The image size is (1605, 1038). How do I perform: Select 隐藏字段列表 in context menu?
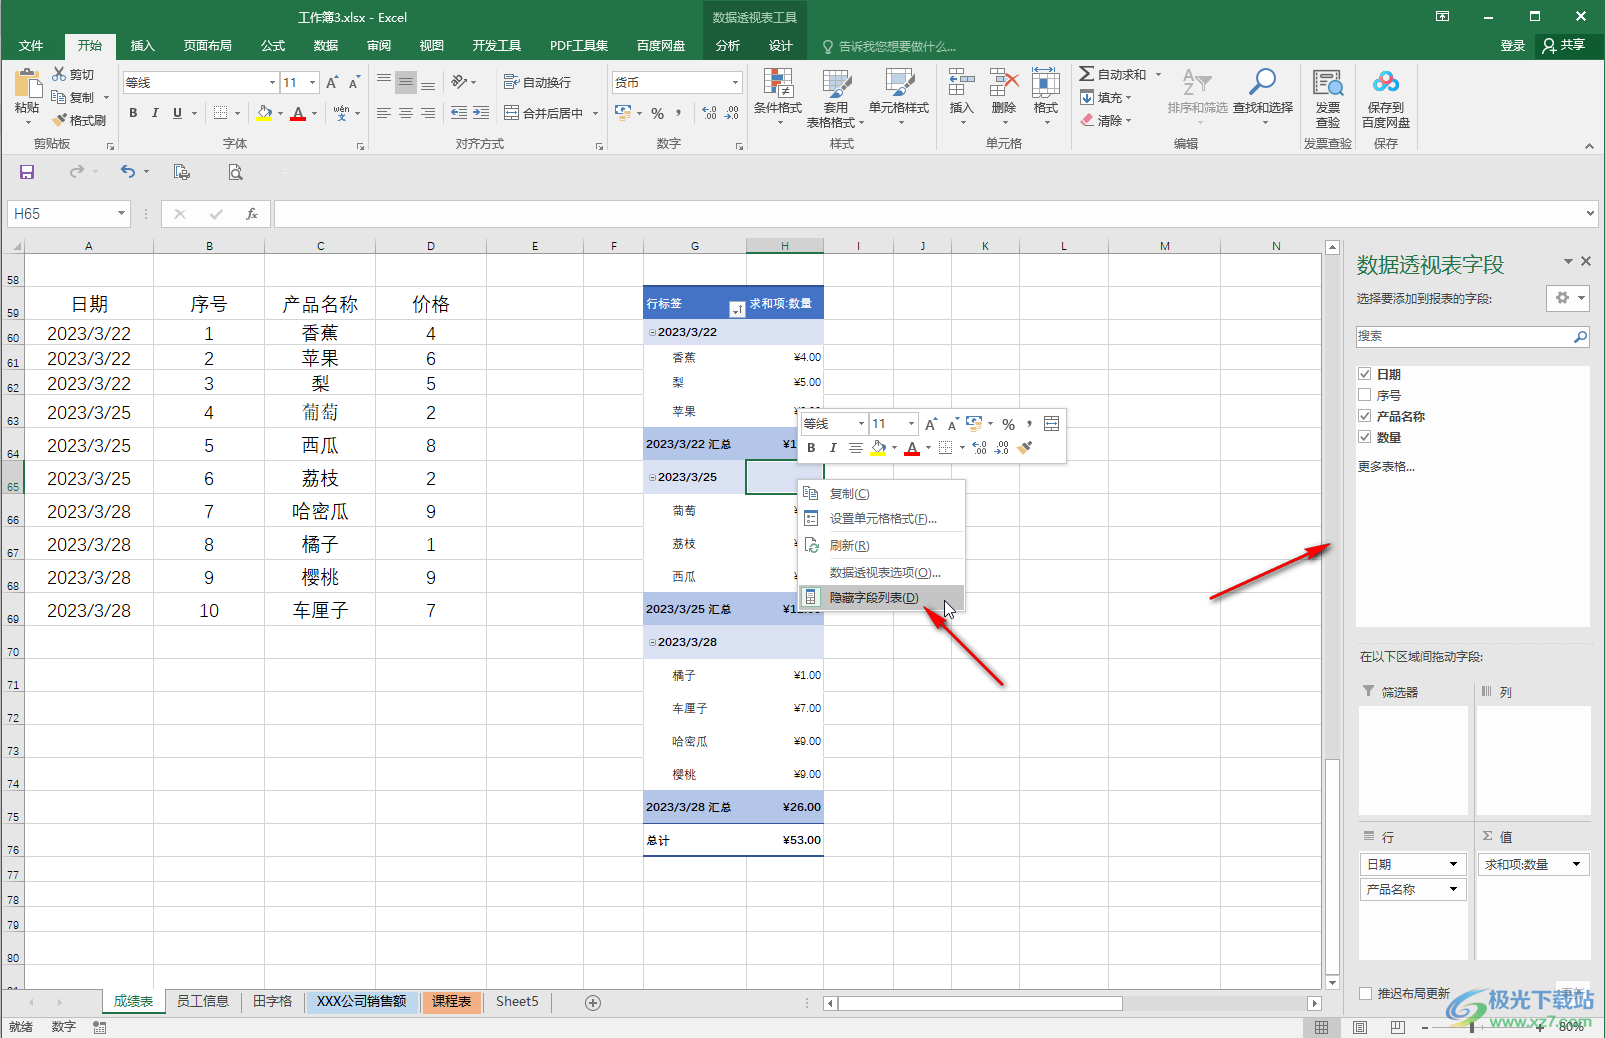[881, 597]
